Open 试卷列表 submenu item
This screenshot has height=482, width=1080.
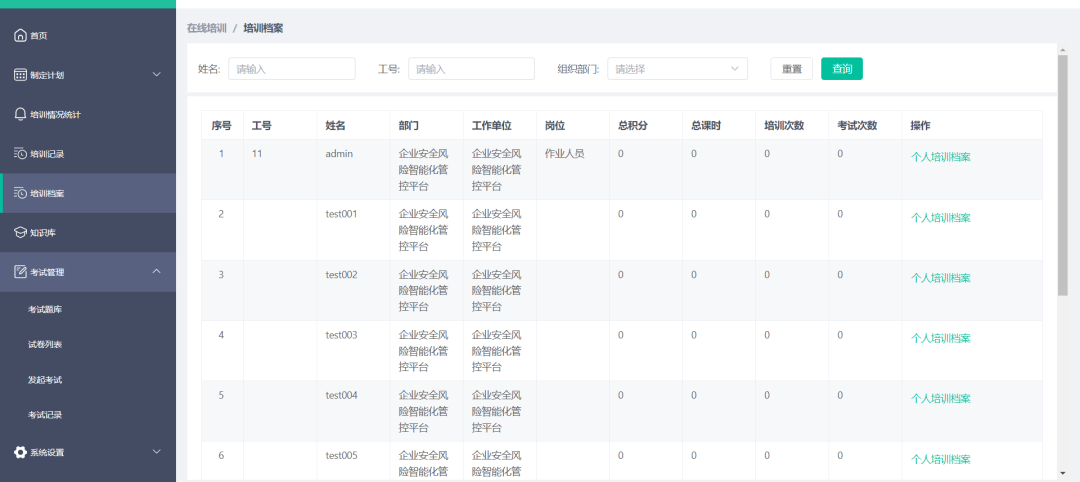45,345
